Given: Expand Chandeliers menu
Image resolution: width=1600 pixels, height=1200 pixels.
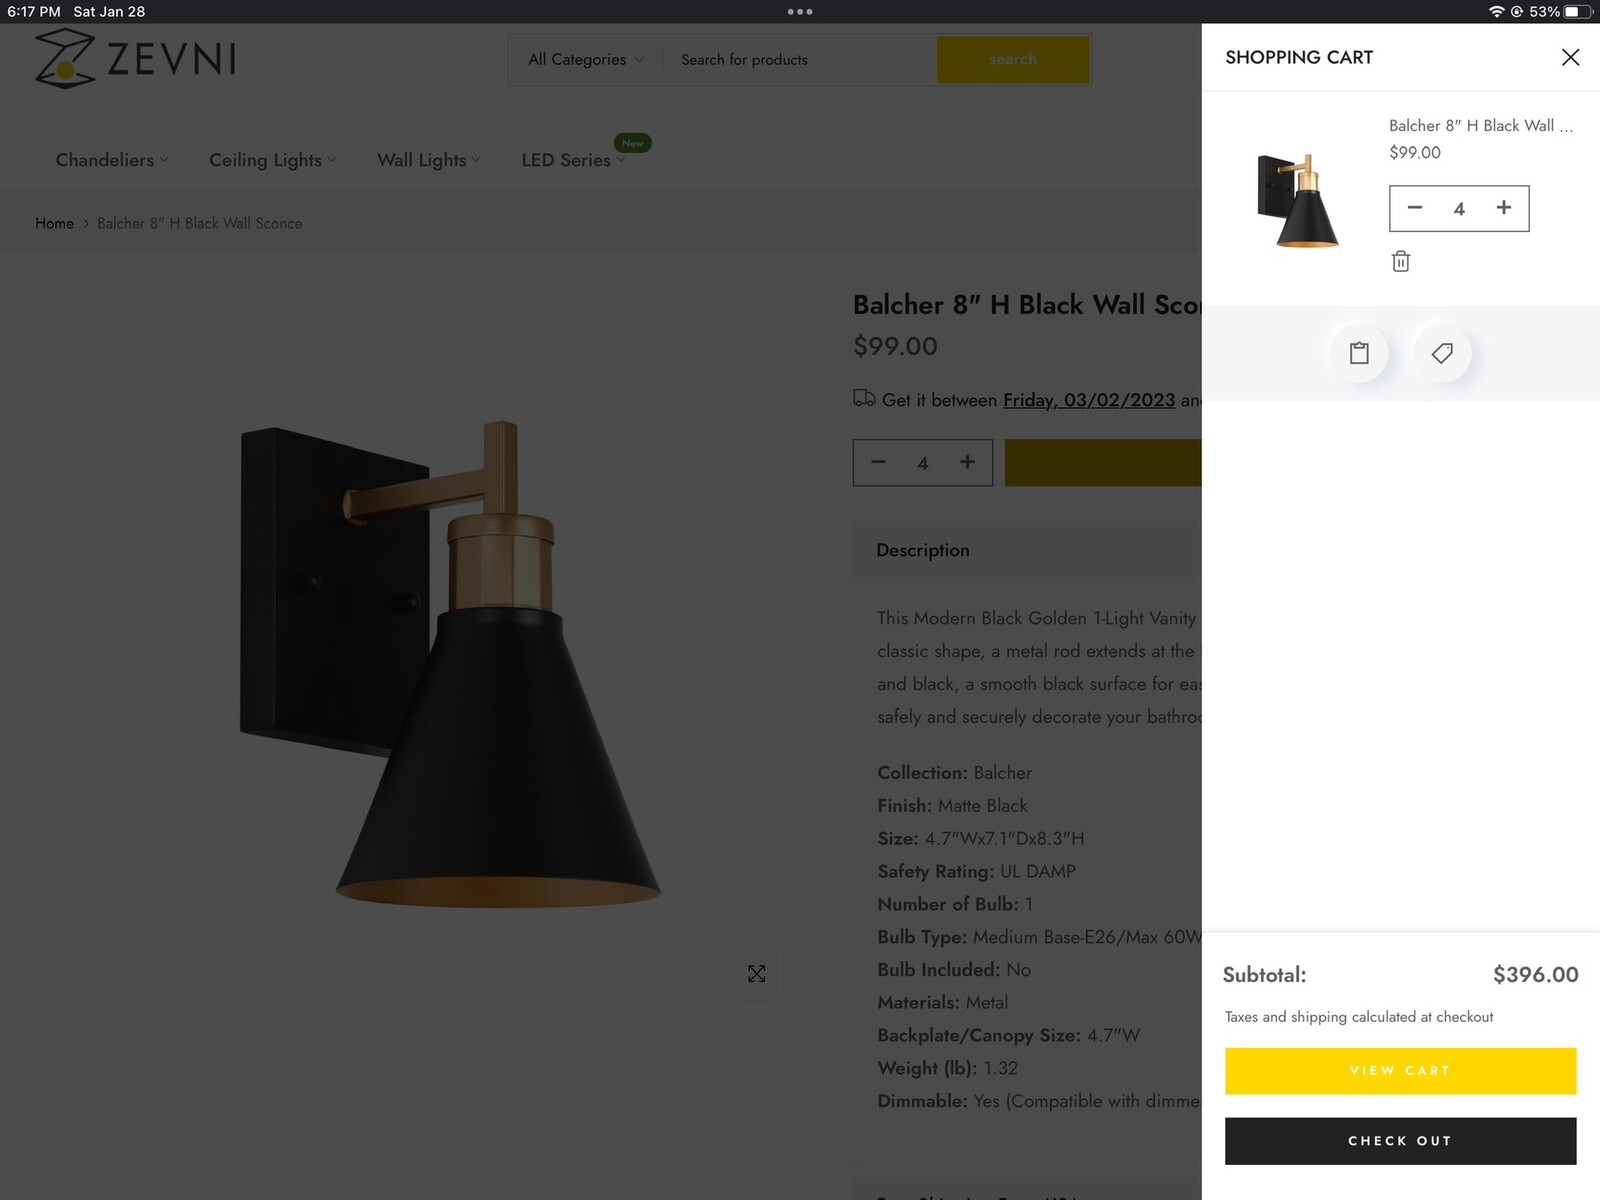Looking at the screenshot, I should (x=111, y=160).
